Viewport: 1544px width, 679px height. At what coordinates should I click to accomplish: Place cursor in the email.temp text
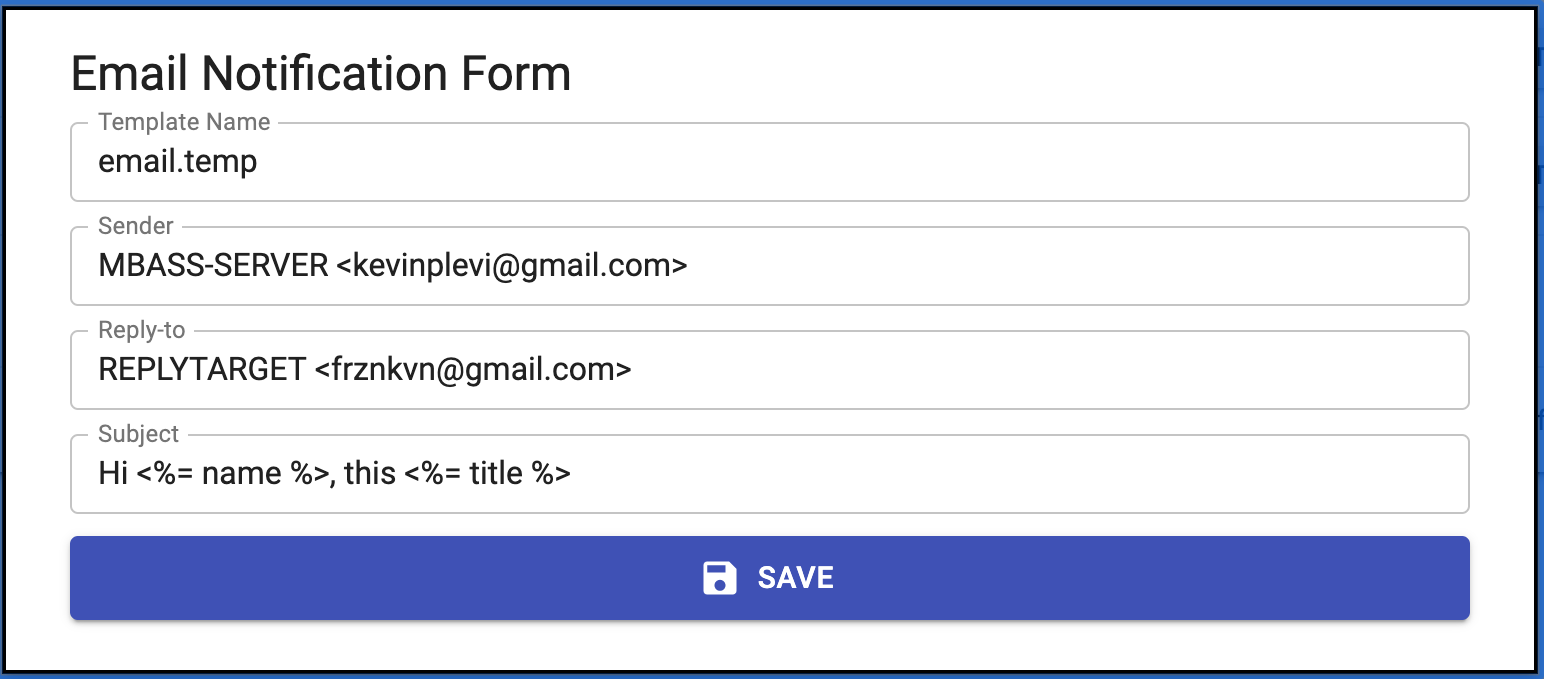click(177, 162)
